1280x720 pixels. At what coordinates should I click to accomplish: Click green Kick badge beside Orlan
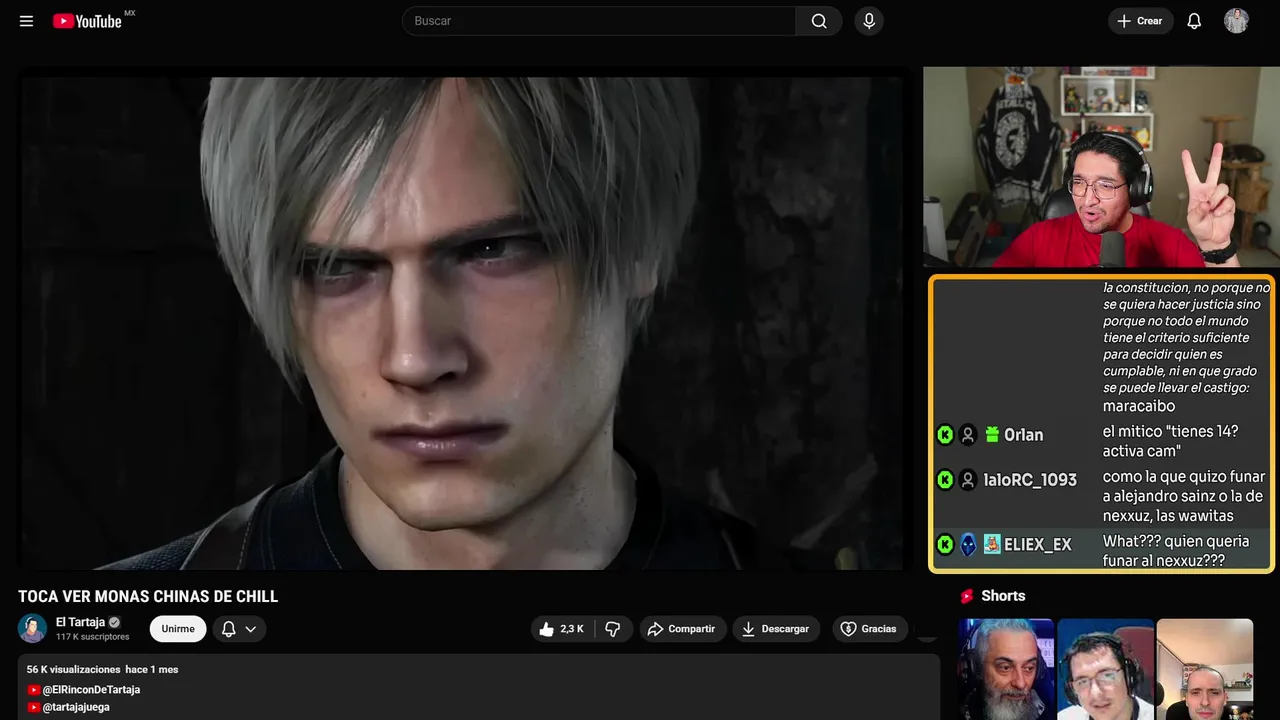pyautogui.click(x=945, y=435)
